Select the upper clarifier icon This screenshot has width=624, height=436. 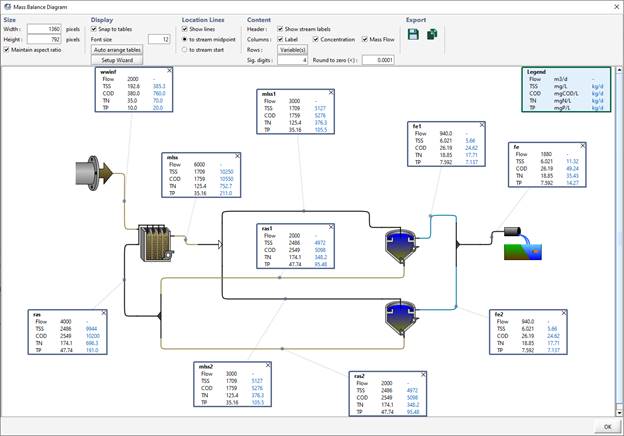pos(401,246)
